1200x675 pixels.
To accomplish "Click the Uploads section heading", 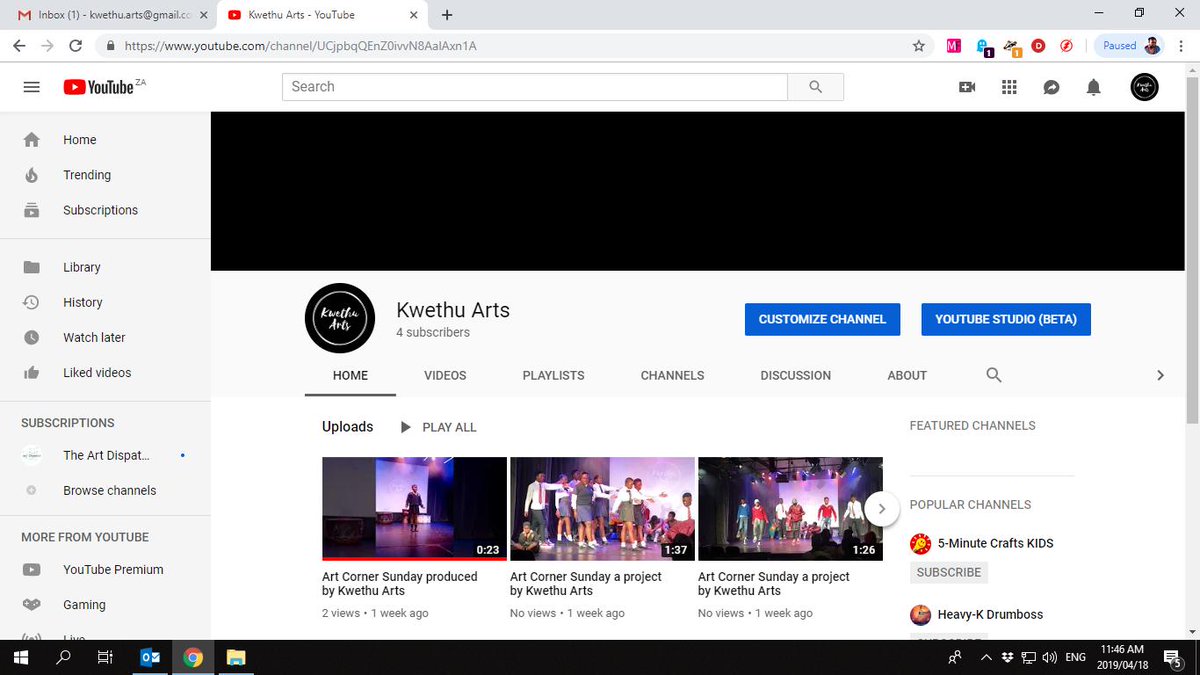I will click(347, 427).
